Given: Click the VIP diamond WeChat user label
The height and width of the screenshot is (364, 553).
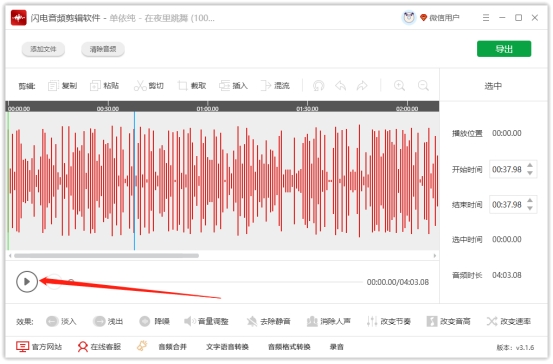Looking at the screenshot, I should (439, 18).
